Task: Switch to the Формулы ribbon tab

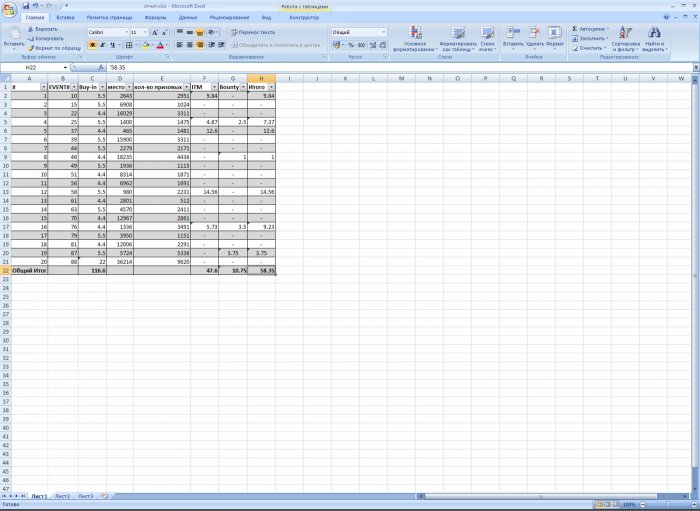Action: [x=155, y=17]
